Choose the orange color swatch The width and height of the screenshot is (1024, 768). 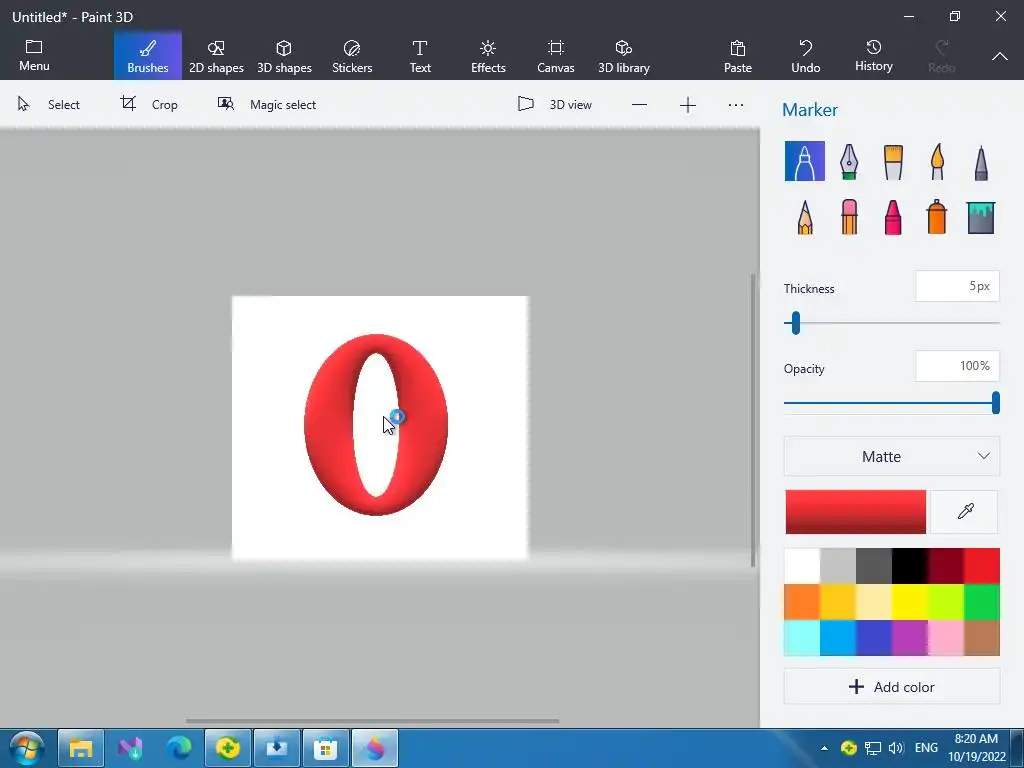click(x=802, y=602)
